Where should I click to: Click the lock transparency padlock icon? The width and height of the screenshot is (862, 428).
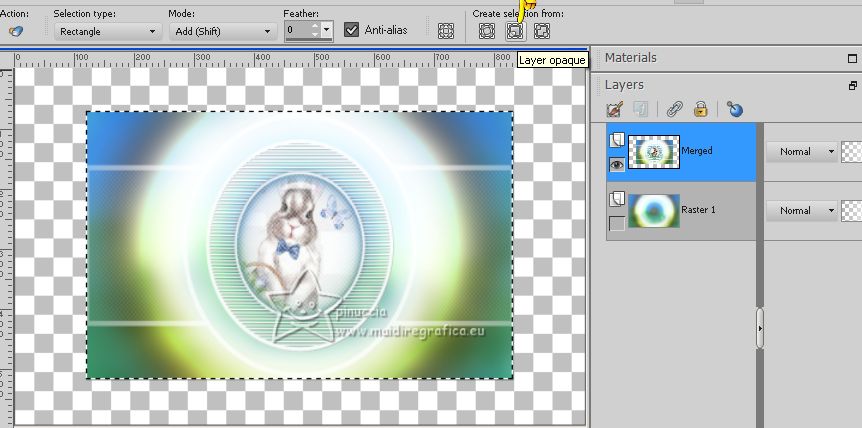click(x=700, y=109)
